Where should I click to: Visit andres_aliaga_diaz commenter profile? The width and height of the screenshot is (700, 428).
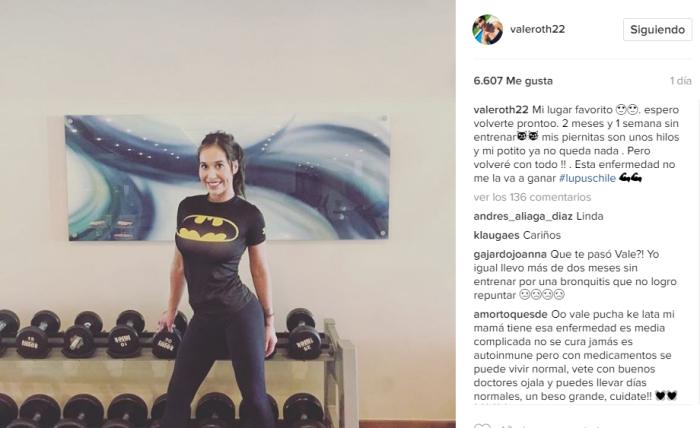tap(523, 216)
